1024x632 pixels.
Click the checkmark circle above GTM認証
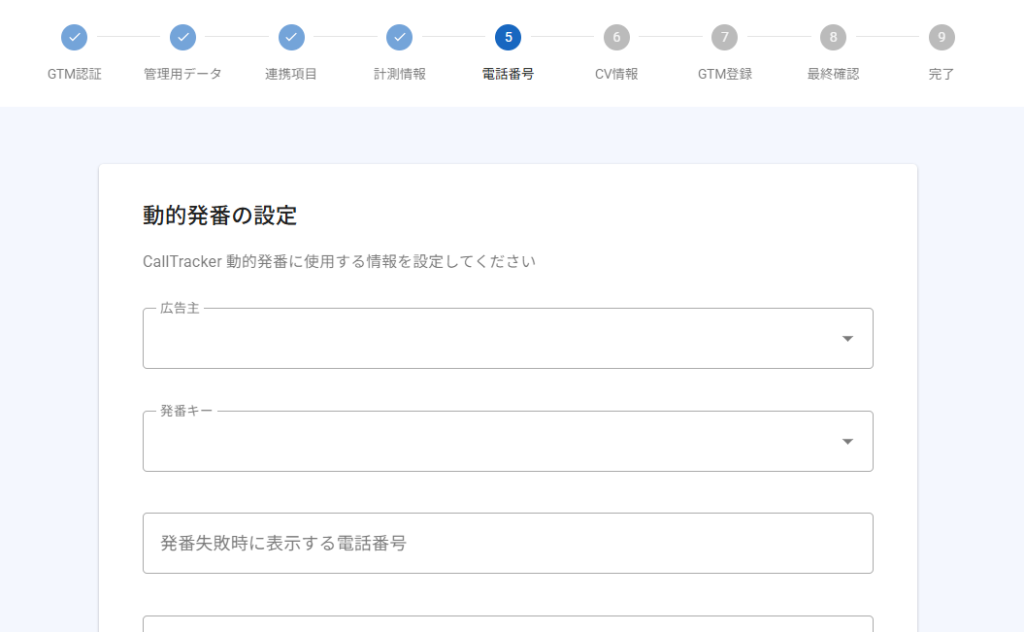(74, 38)
